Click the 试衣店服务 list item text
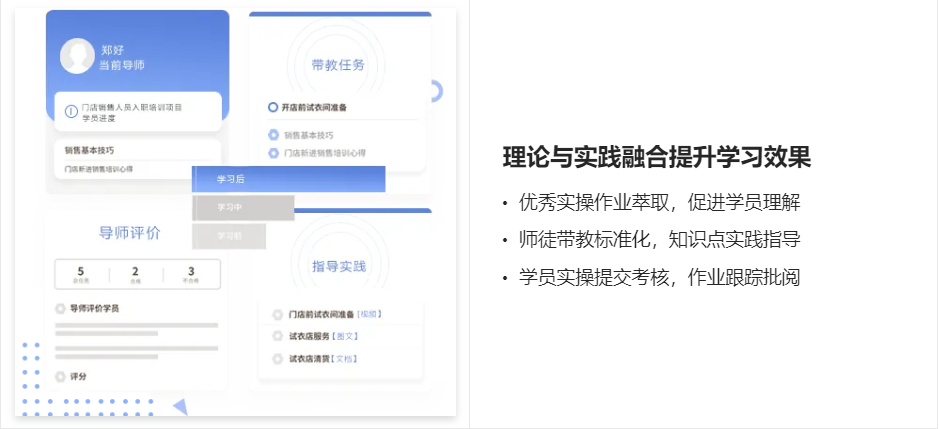 [309, 336]
